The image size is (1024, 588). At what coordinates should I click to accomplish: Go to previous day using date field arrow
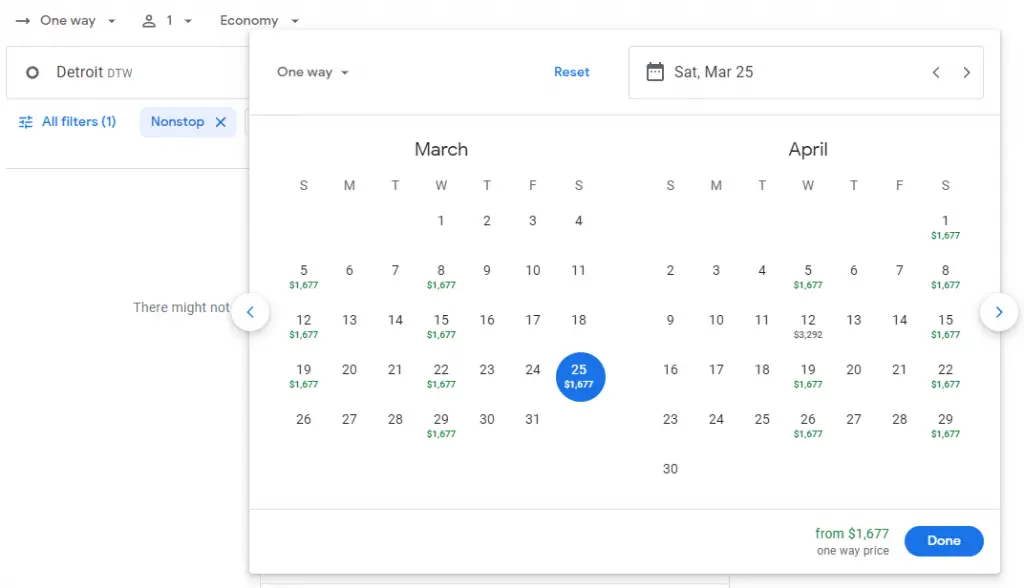point(936,72)
